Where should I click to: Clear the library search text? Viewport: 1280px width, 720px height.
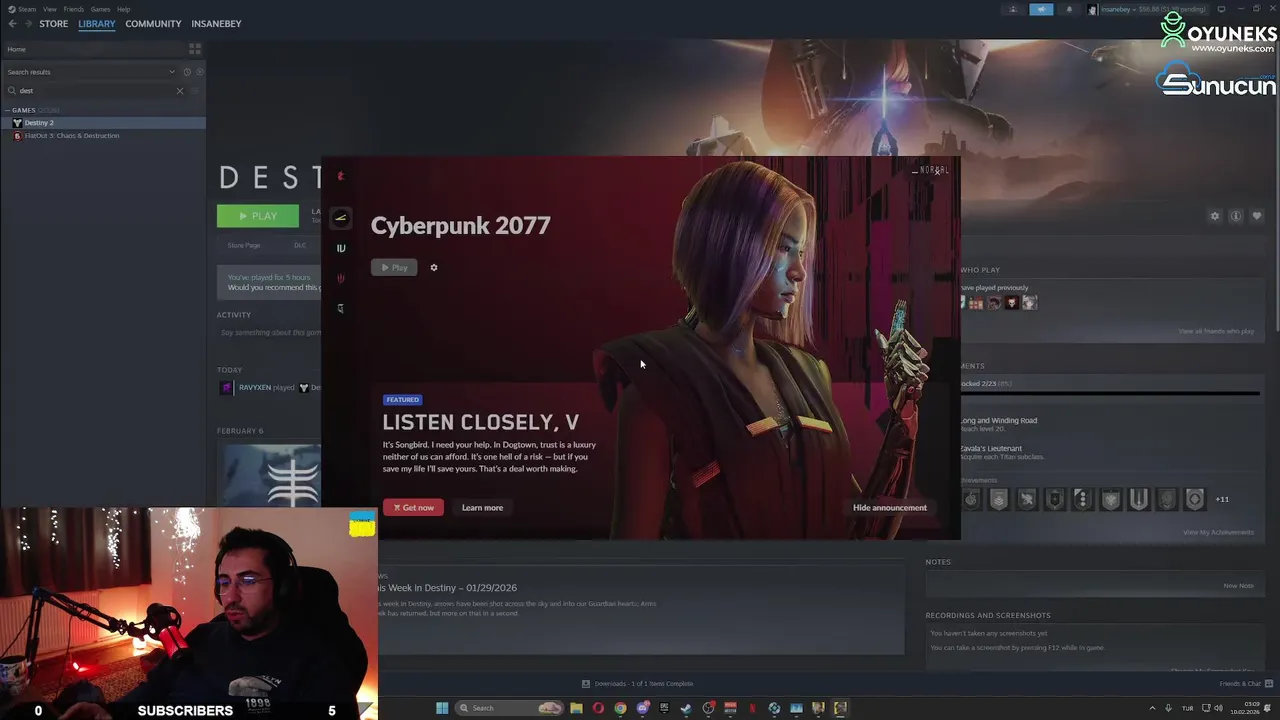pos(180,91)
